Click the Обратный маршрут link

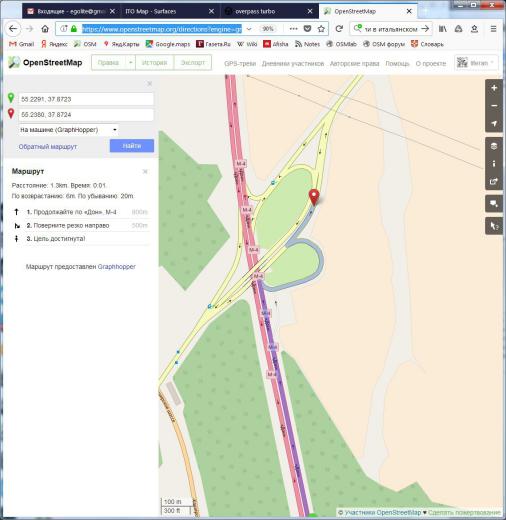pos(48,147)
